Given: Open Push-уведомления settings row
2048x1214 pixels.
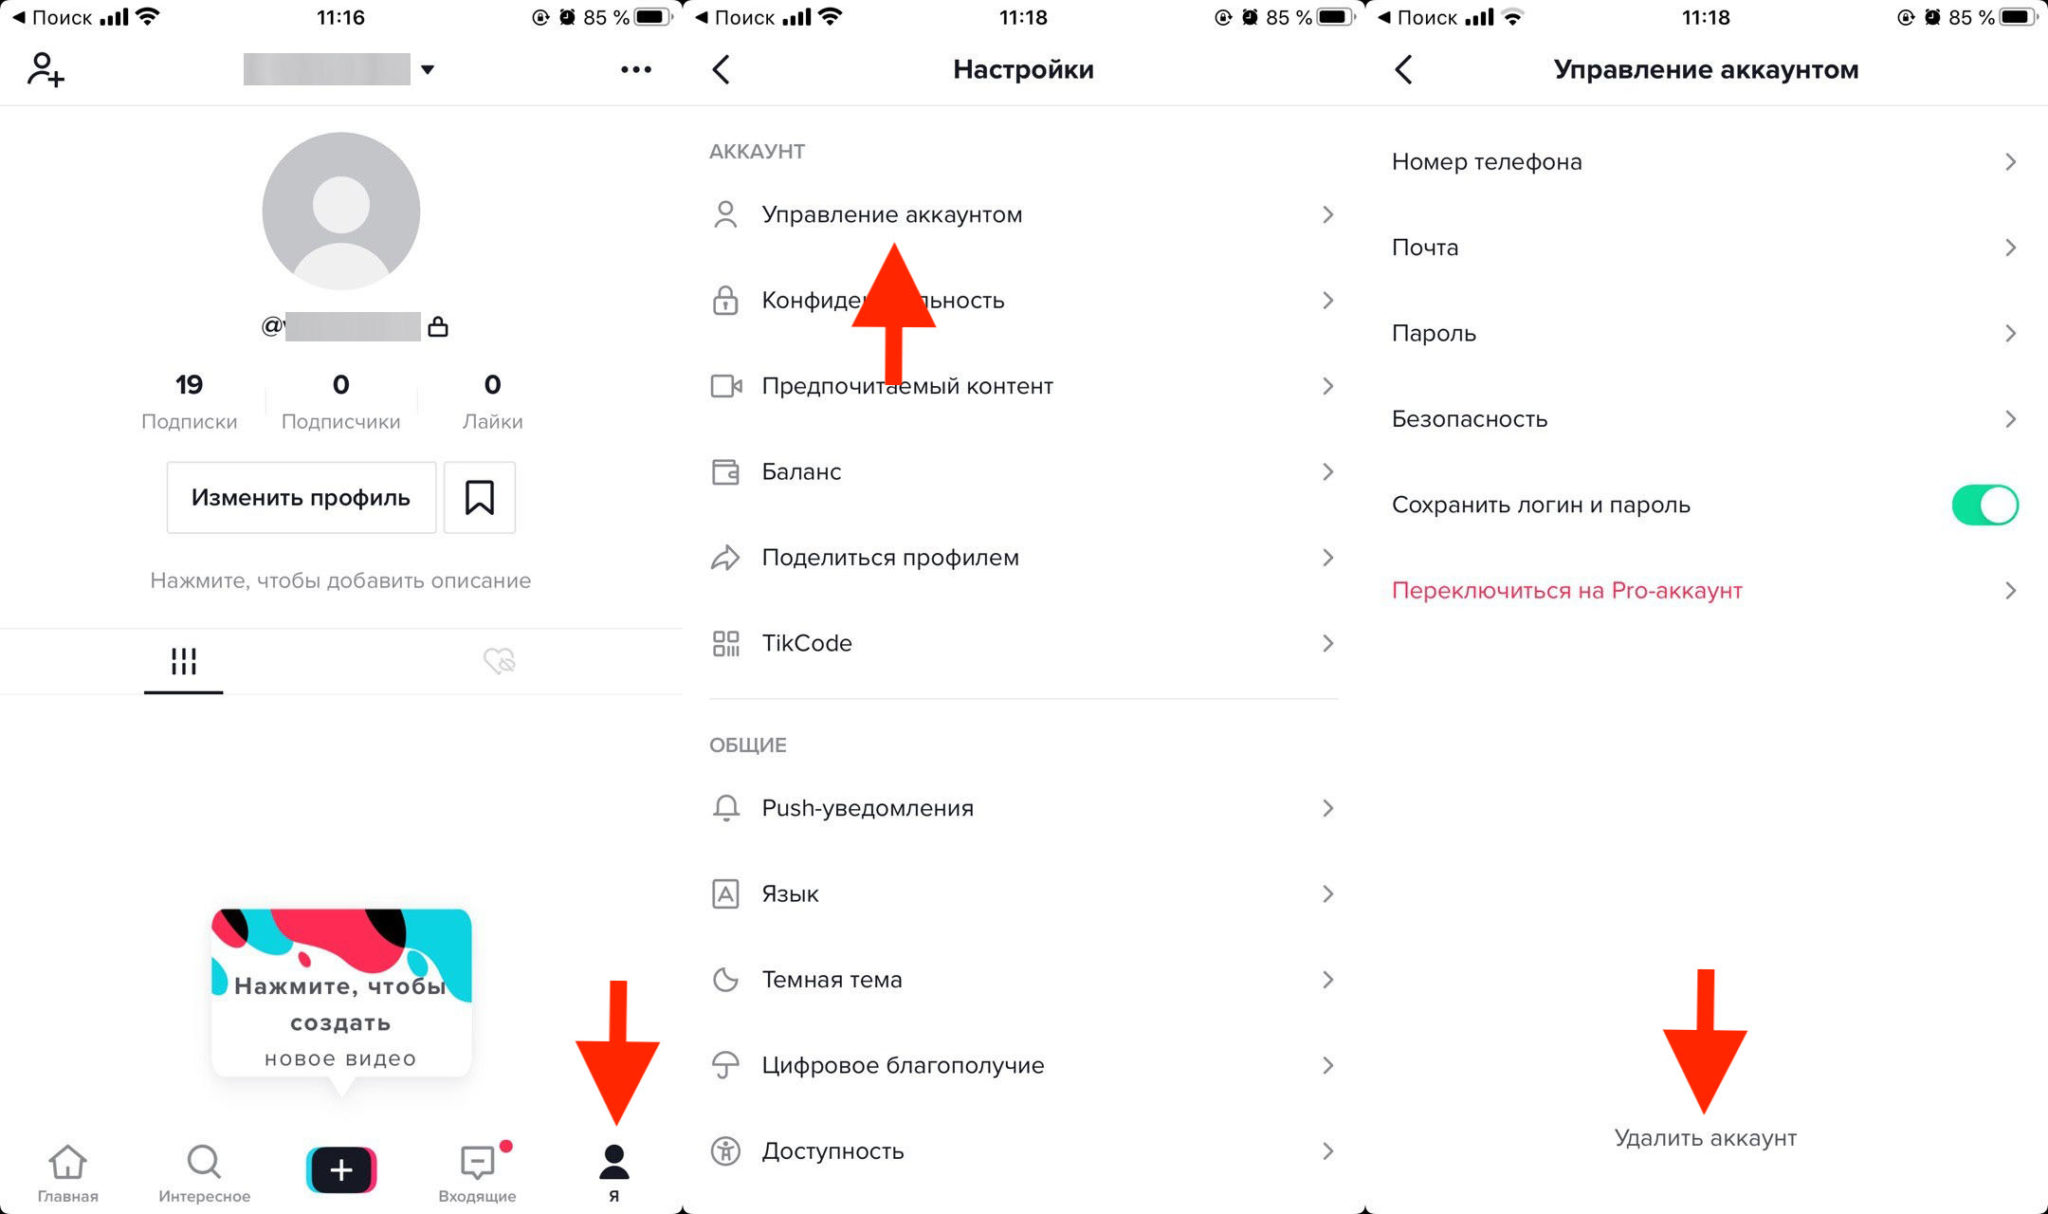Looking at the screenshot, I should [1022, 808].
